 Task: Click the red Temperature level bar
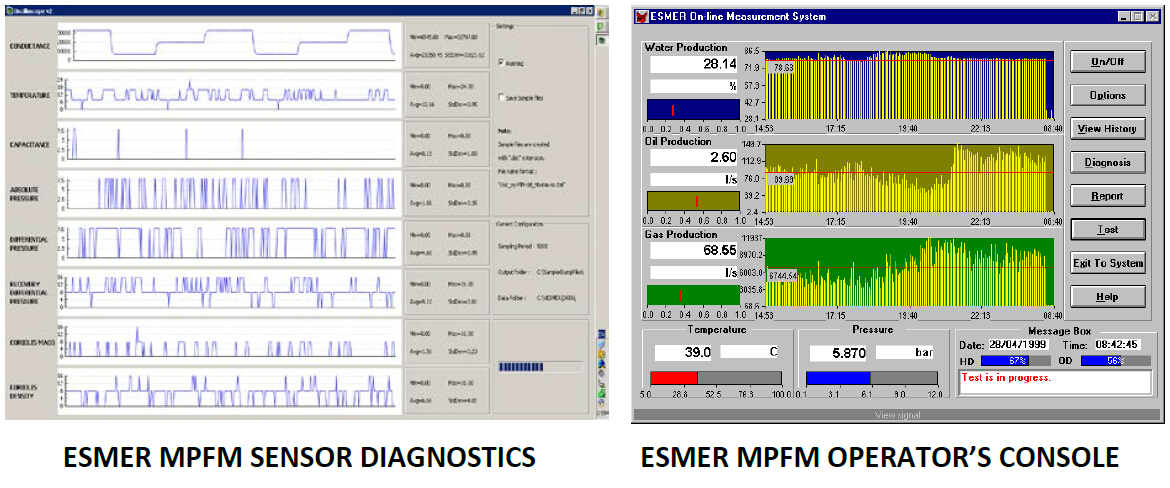click(674, 378)
